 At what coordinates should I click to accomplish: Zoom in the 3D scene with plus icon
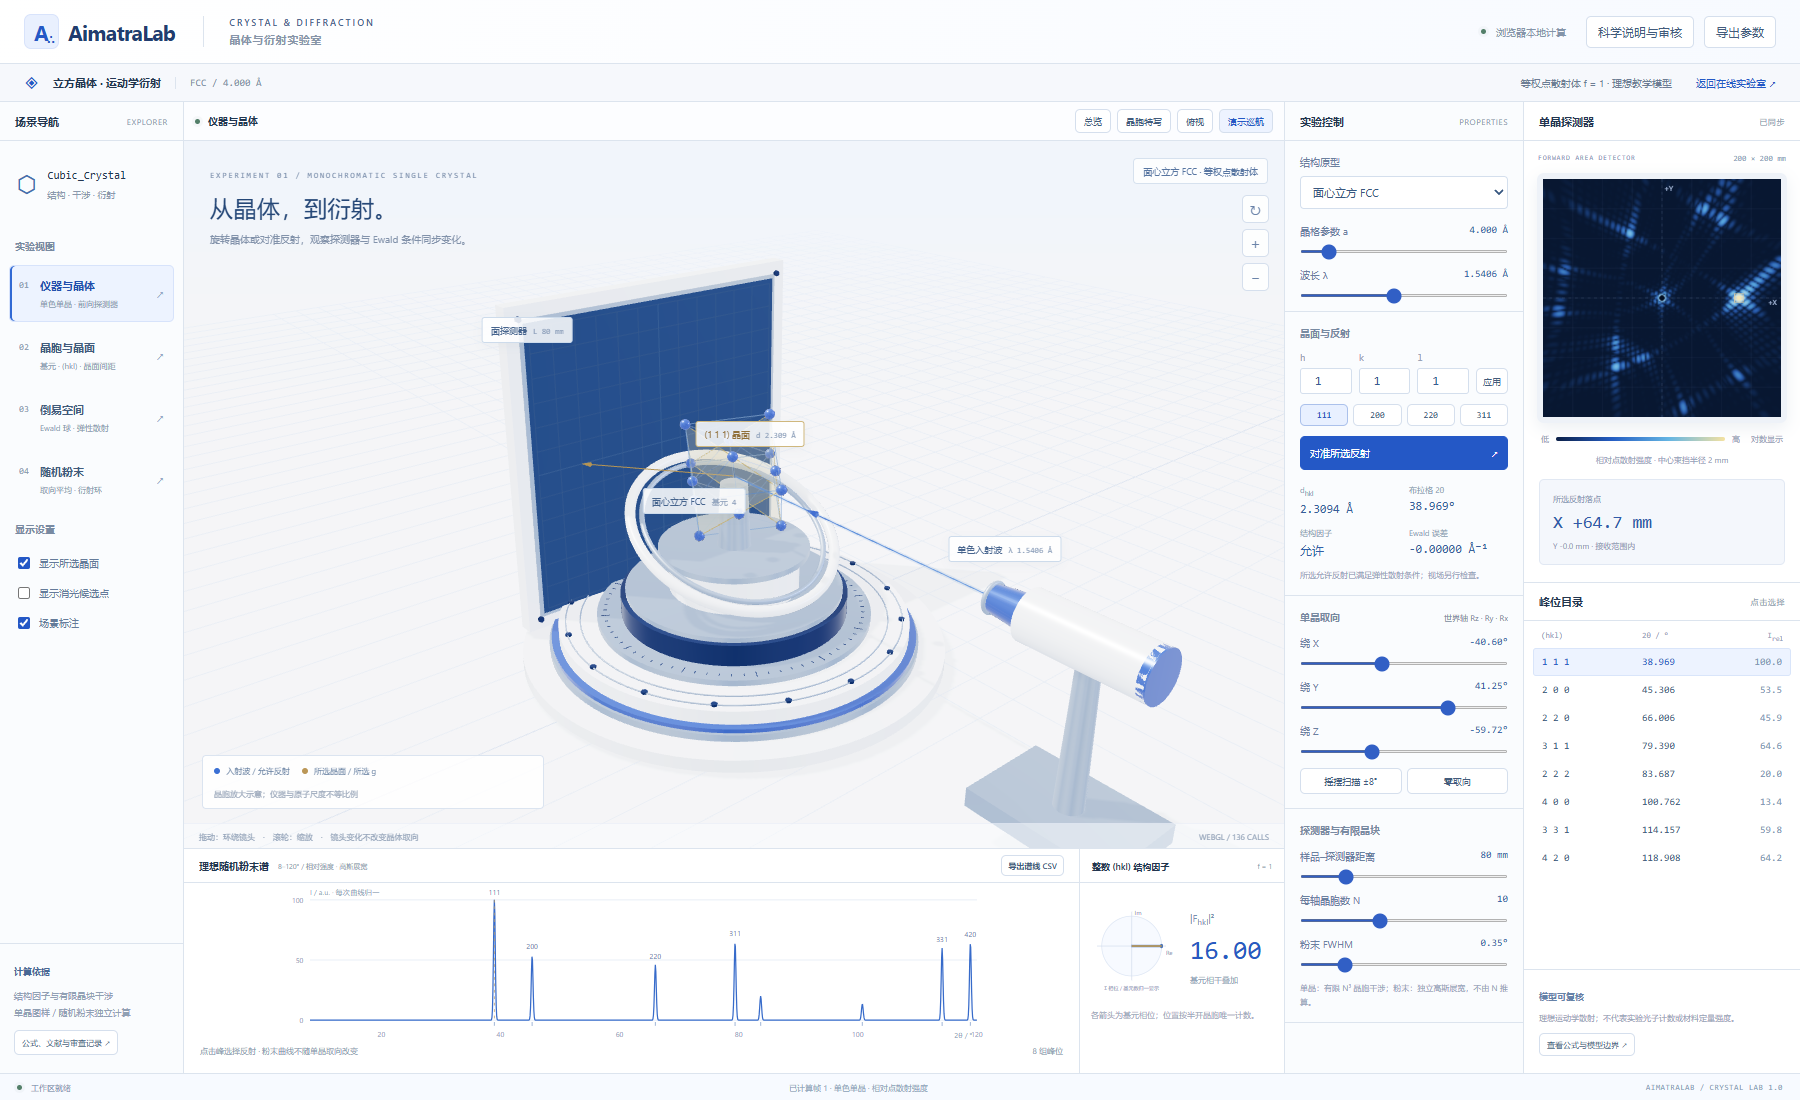(1255, 244)
